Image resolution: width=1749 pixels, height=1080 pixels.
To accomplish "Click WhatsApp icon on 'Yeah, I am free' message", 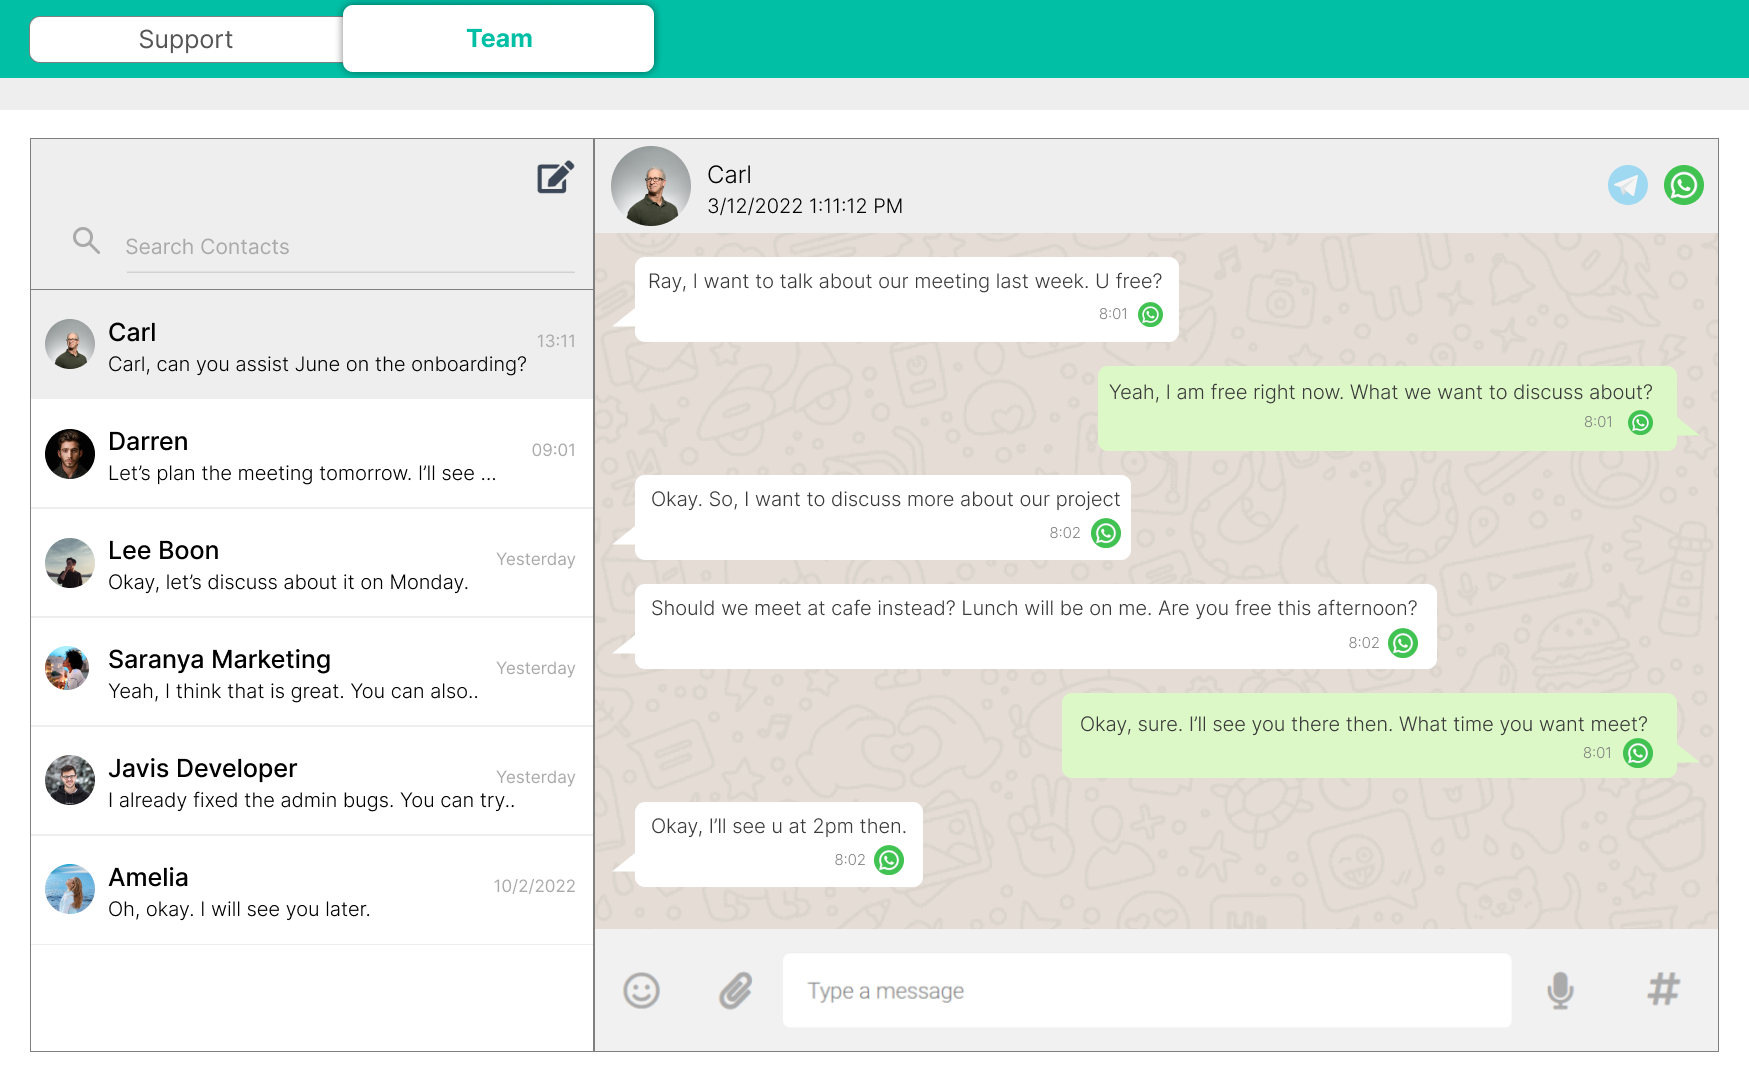I will 1640,423.
